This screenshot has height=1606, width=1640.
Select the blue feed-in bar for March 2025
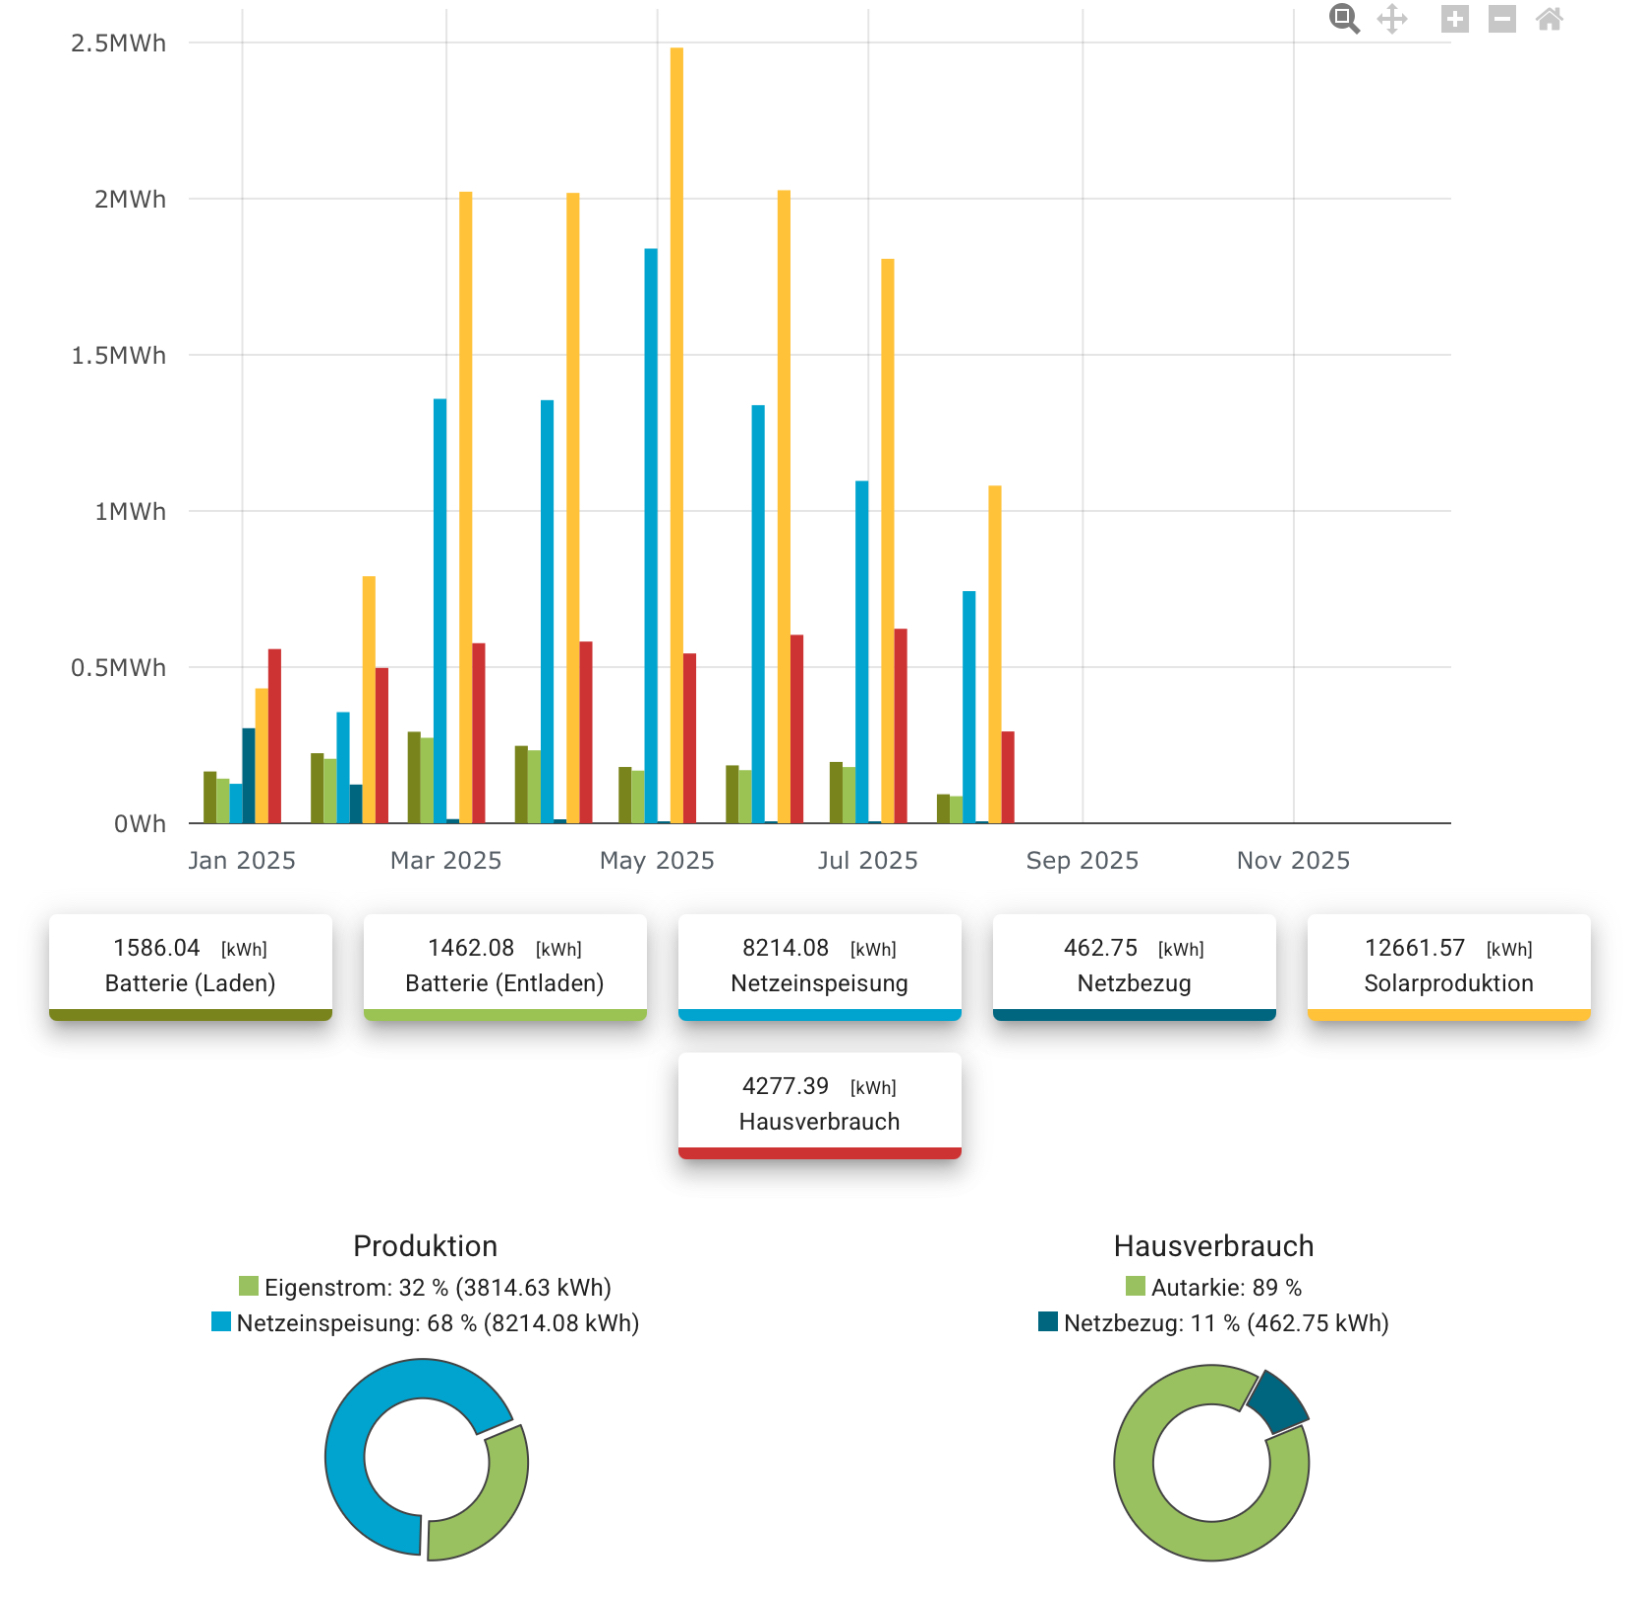(x=440, y=611)
